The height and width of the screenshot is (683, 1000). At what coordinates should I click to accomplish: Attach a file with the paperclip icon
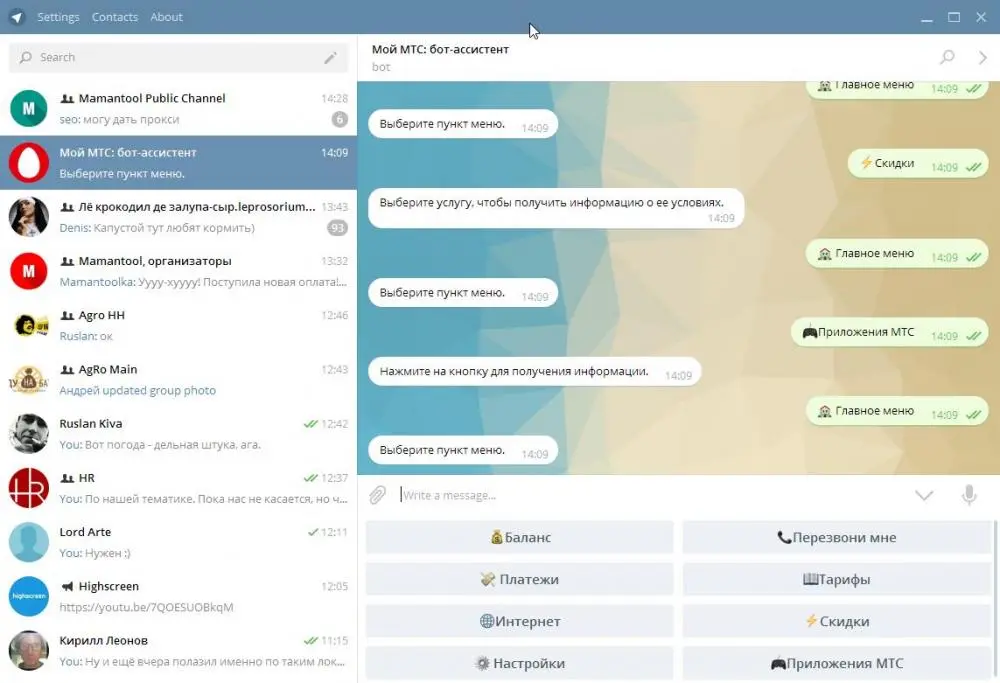coord(378,495)
